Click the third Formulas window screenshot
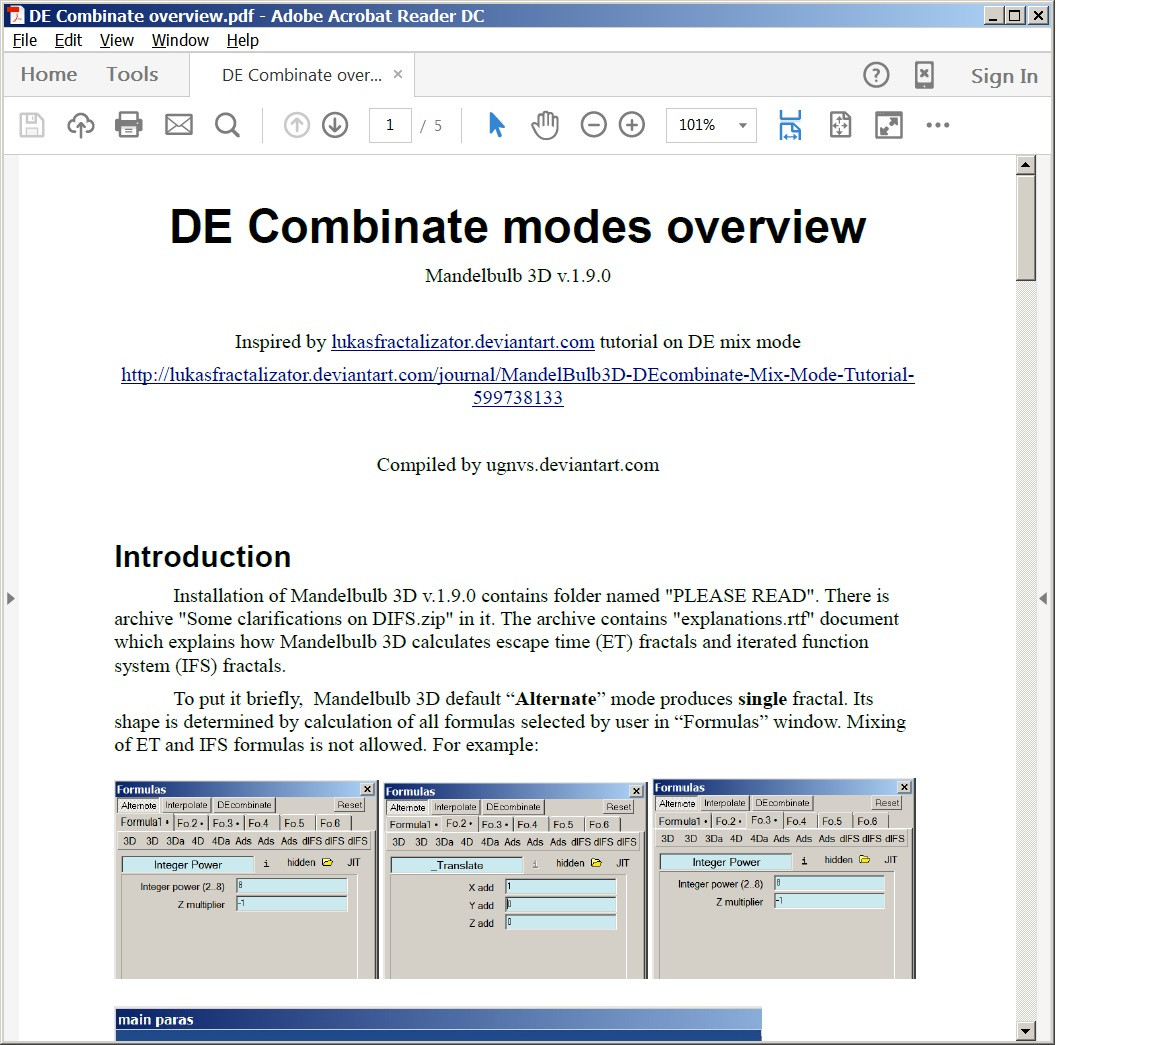Screen dimensions: 1152x1045 pos(785,879)
